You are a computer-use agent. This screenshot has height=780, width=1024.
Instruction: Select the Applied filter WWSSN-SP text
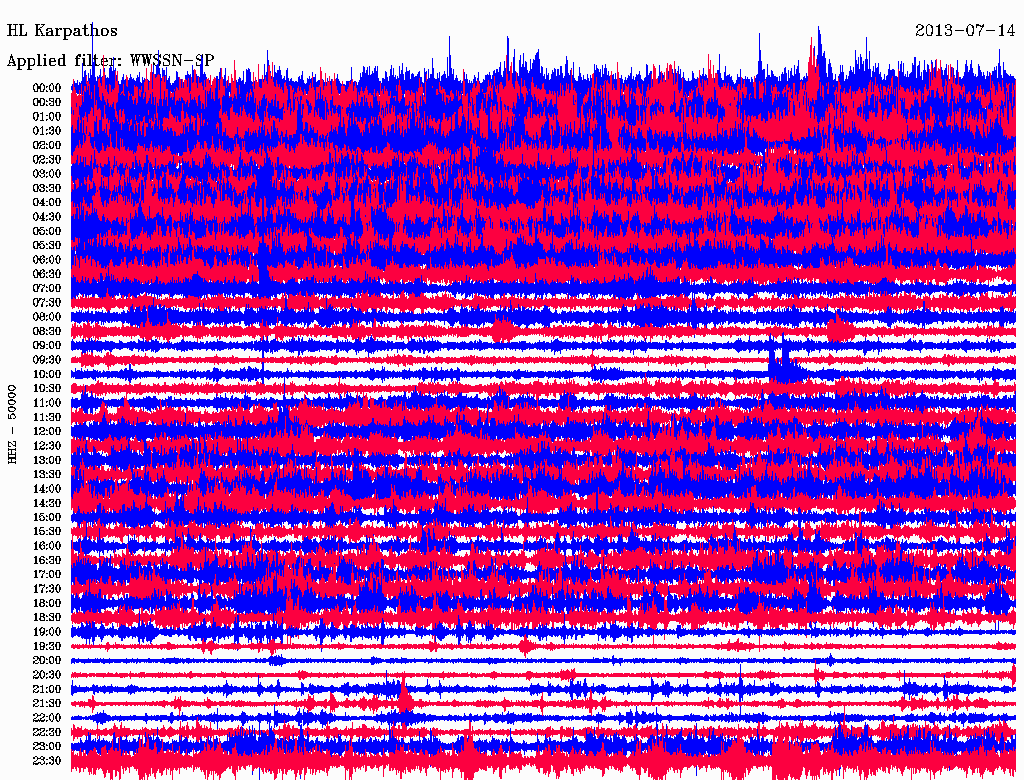110,61
